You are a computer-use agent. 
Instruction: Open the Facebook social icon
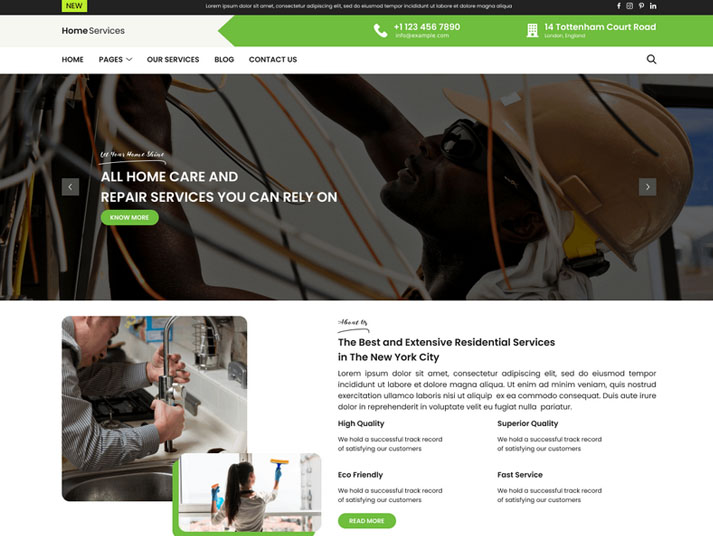618,6
